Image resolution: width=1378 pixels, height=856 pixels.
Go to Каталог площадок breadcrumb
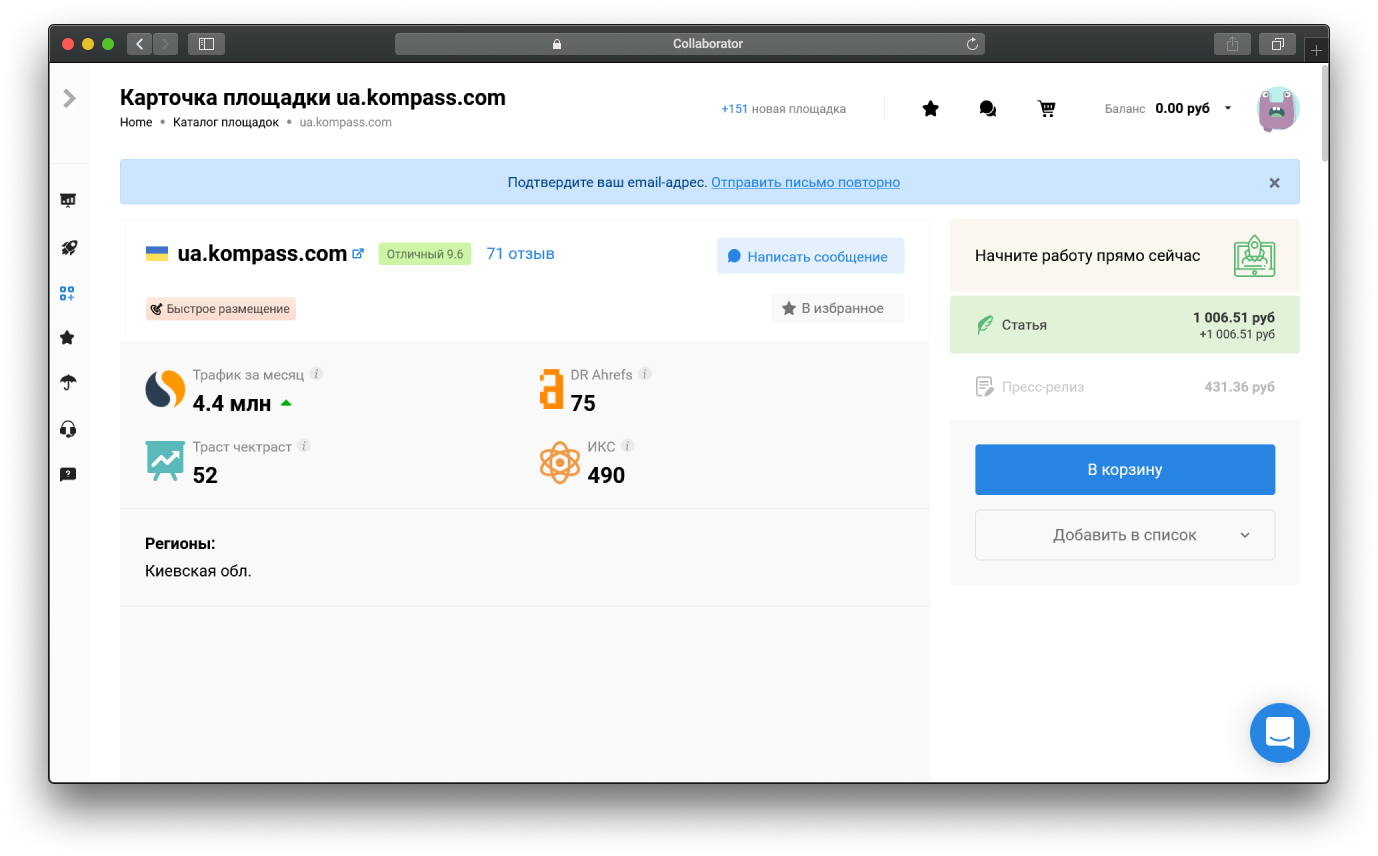pyautogui.click(x=225, y=122)
